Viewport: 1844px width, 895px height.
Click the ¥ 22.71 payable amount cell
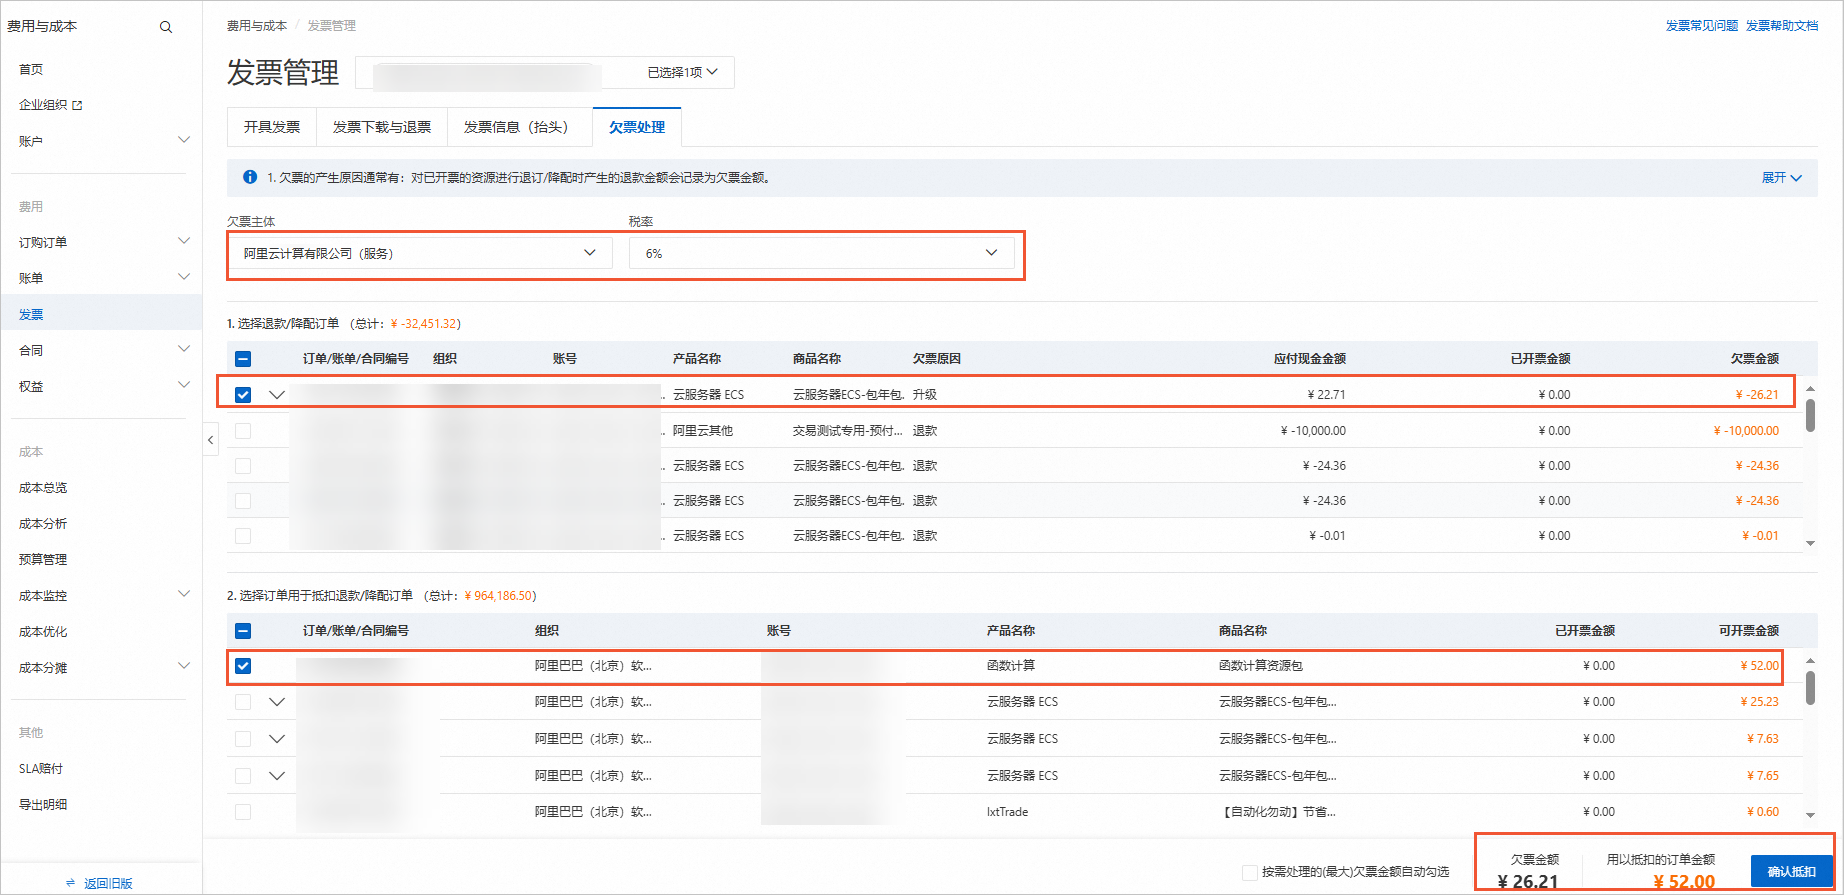[1326, 395]
